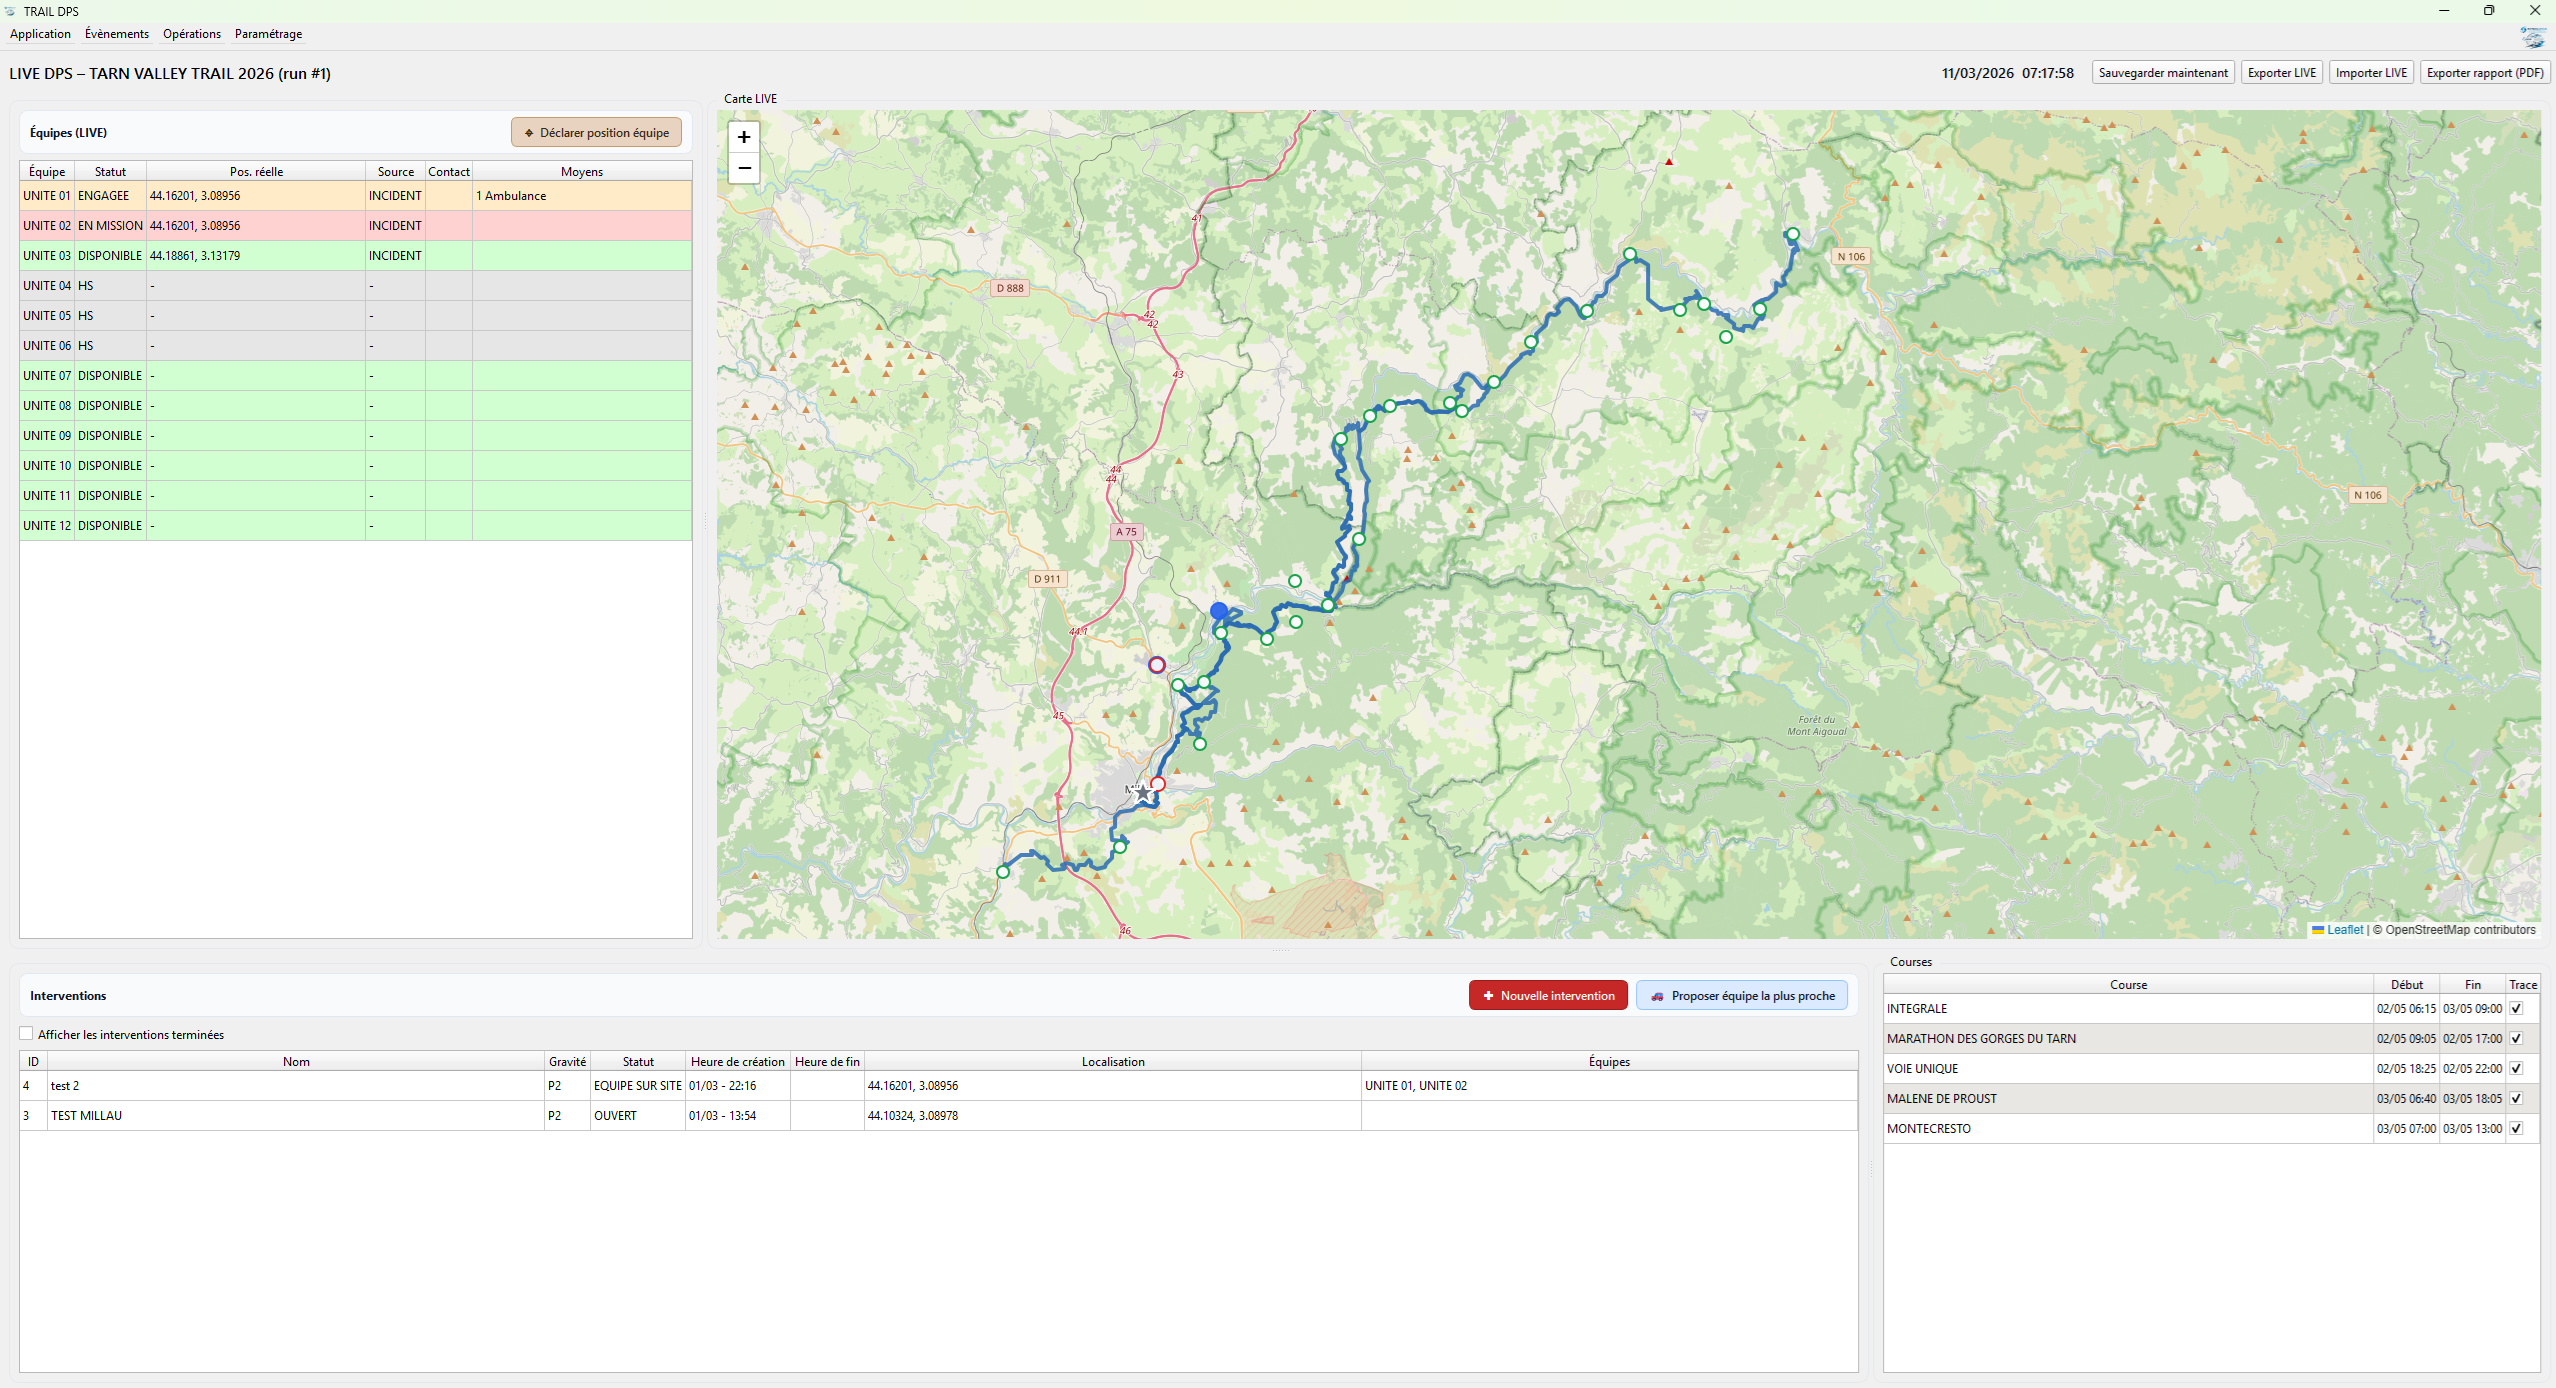Uncheck trace for INTEGRALE course
The image size is (2556, 1388).
pos(2516,1009)
